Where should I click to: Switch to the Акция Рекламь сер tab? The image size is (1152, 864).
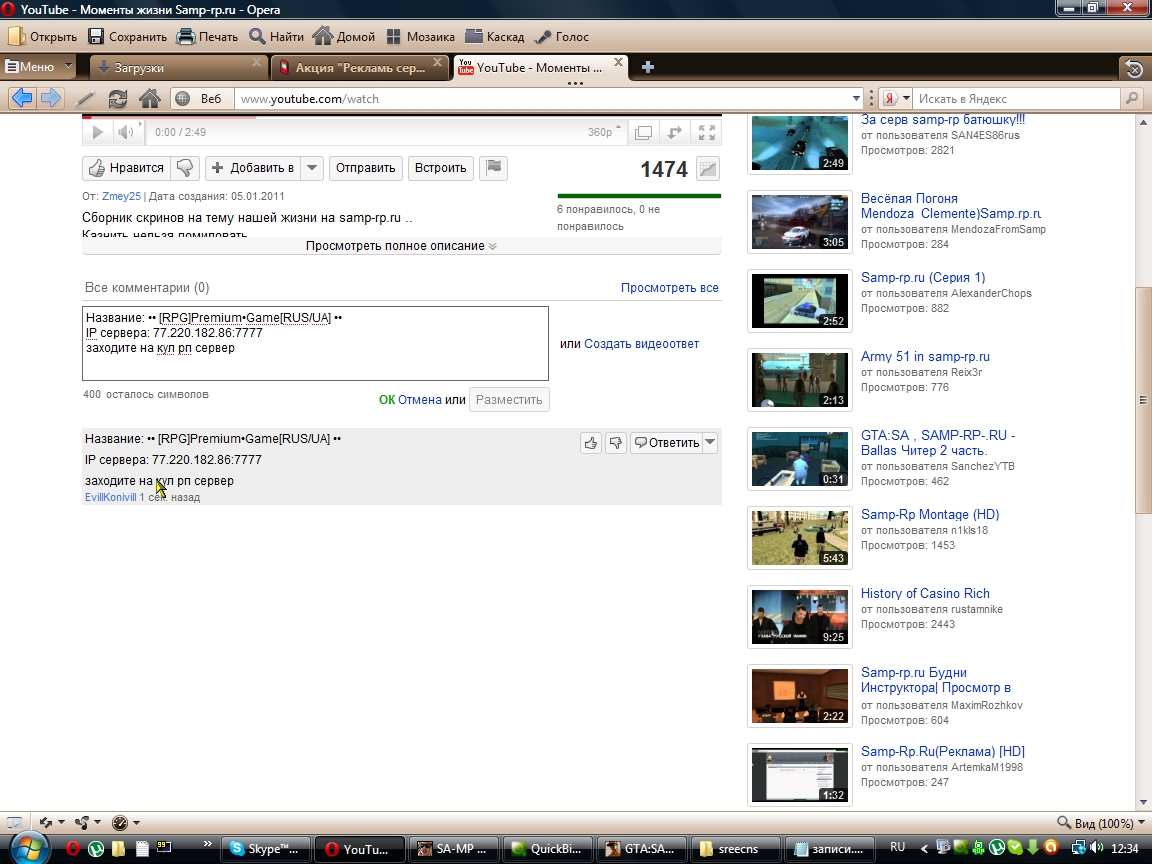(360, 68)
